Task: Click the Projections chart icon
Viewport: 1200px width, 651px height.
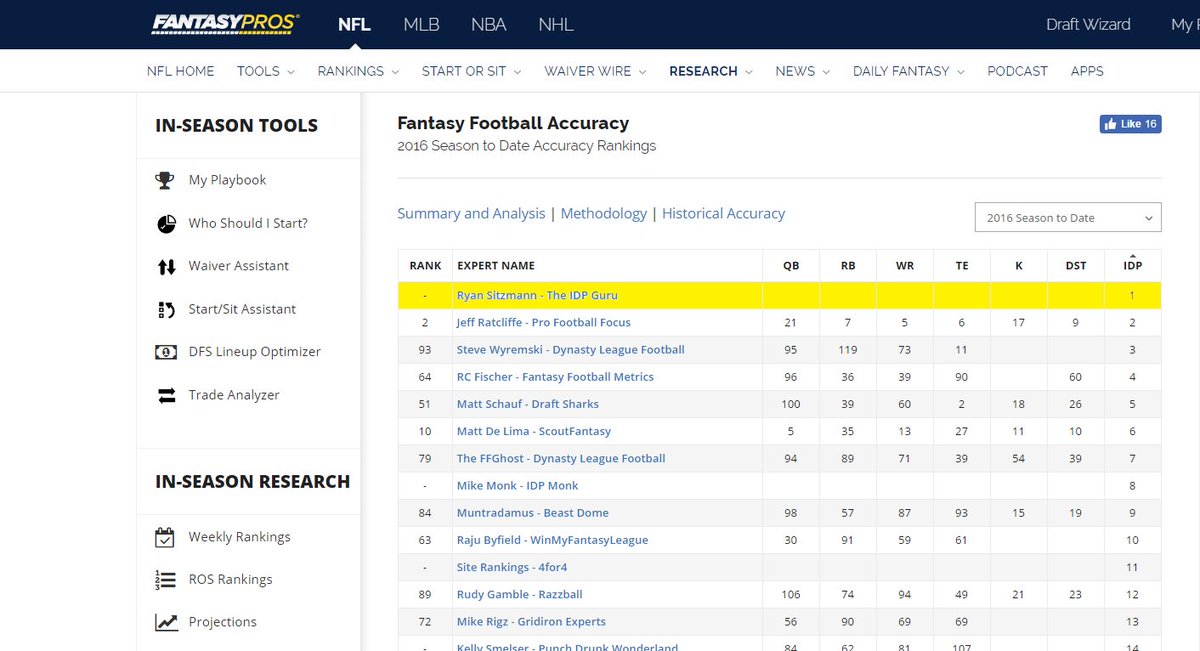Action: point(166,622)
